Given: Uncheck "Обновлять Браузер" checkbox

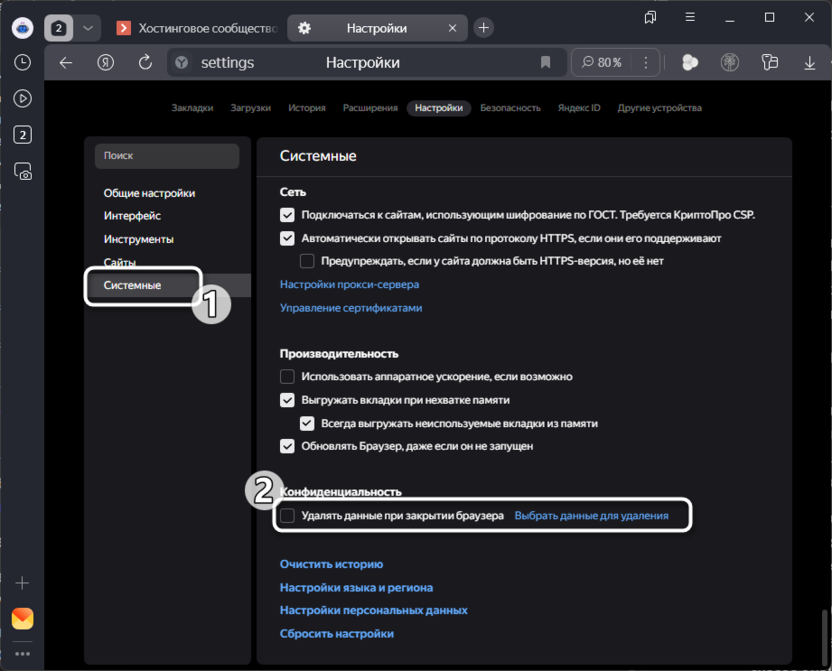Looking at the screenshot, I should (x=288, y=446).
